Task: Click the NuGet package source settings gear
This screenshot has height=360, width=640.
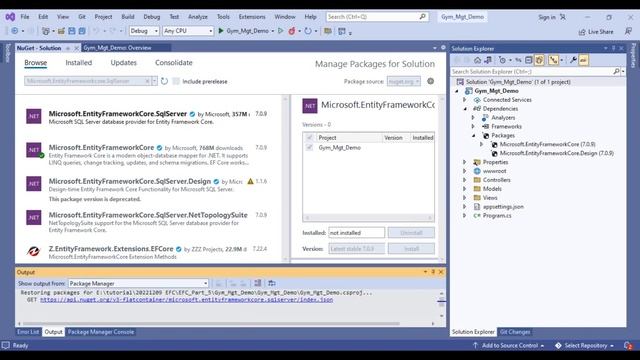Action: [x=431, y=81]
